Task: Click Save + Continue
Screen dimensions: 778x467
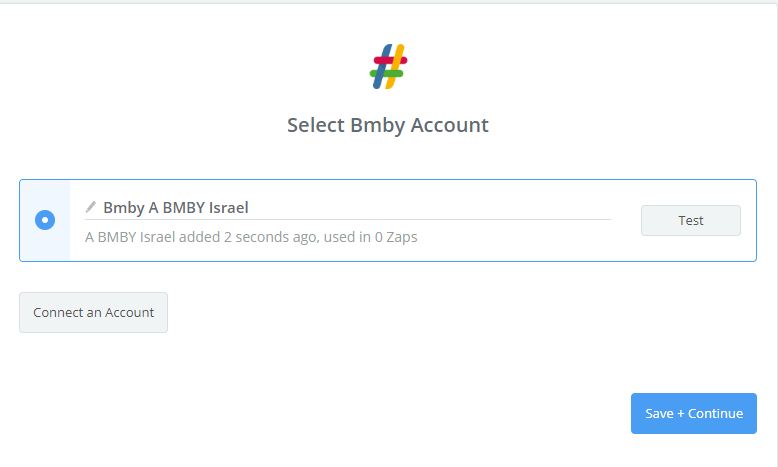Action: point(694,413)
